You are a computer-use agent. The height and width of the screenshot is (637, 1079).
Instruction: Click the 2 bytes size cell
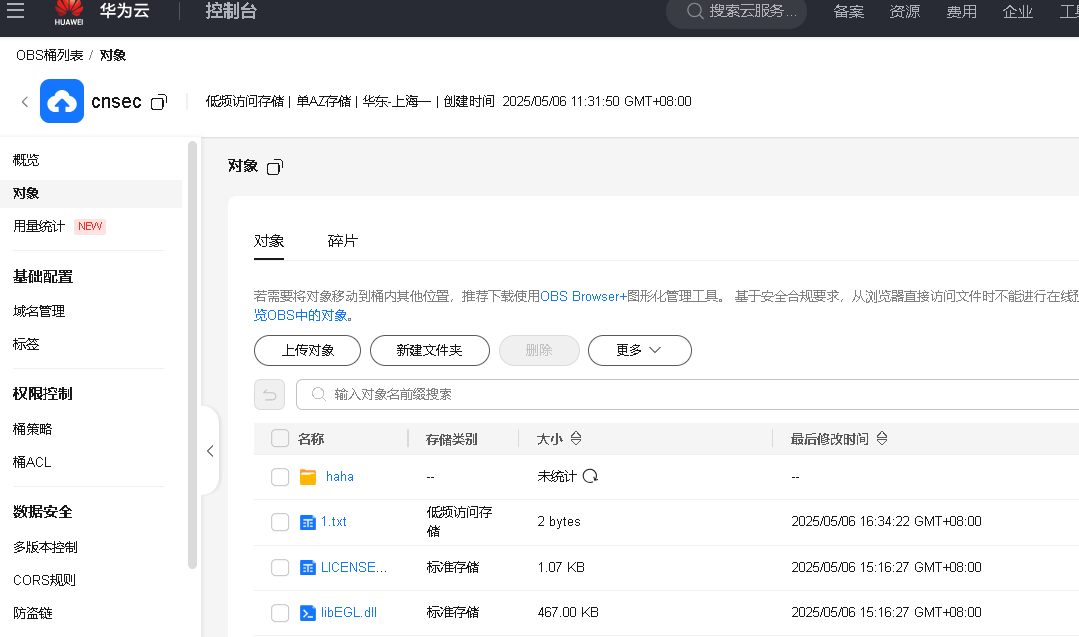[x=559, y=522]
